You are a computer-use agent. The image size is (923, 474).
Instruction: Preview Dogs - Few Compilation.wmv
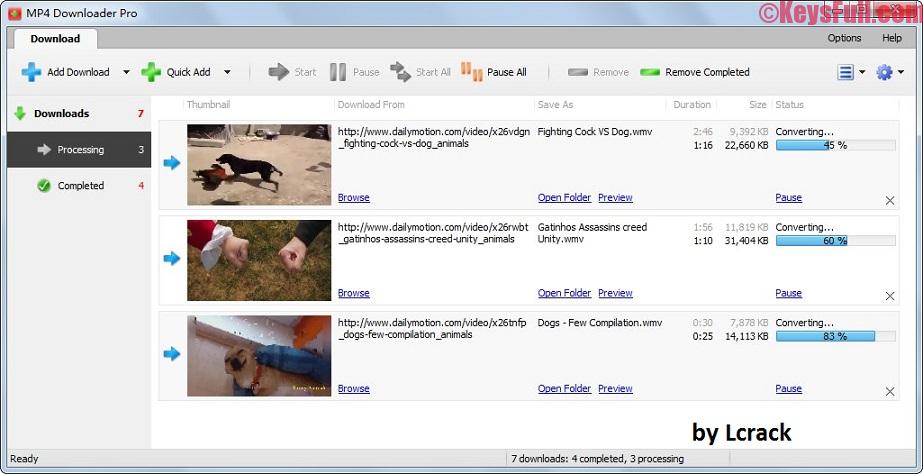pyautogui.click(x=615, y=389)
